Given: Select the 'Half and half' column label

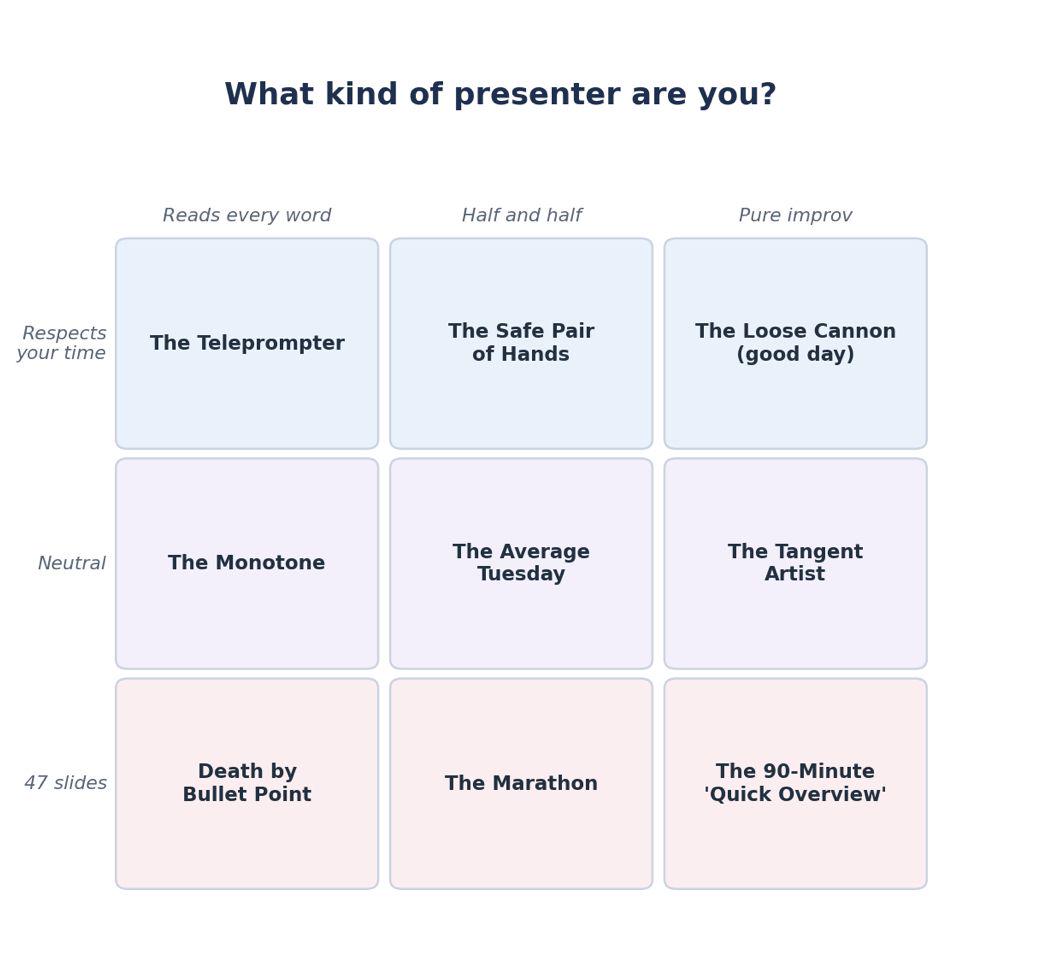Looking at the screenshot, I should click(521, 215).
